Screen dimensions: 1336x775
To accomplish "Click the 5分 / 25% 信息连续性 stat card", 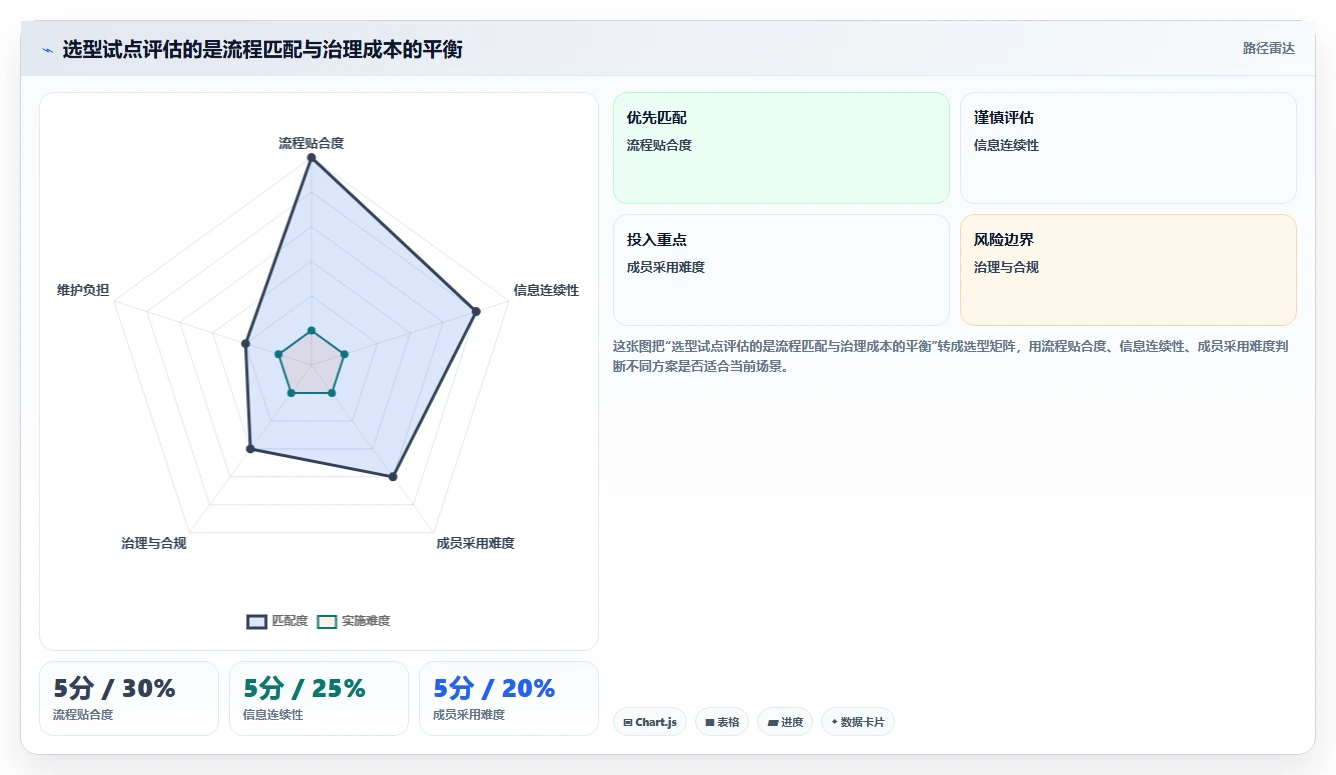I will tap(319, 698).
